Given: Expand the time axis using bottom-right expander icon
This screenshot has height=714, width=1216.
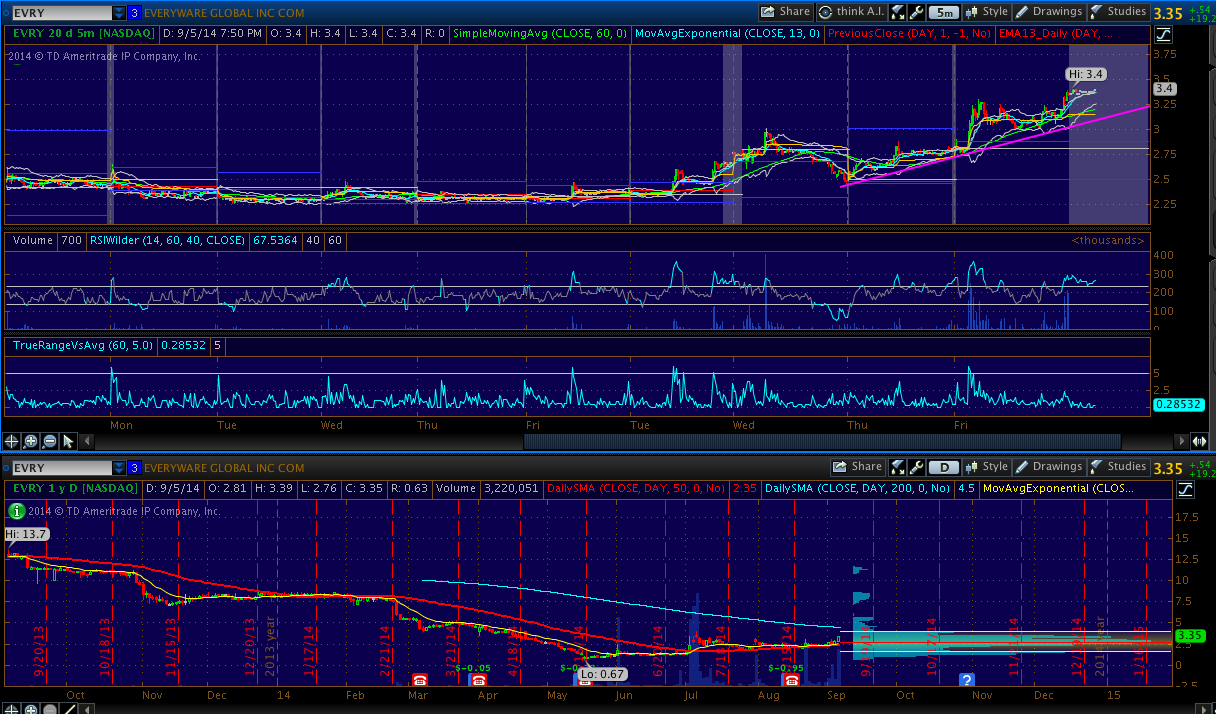Looking at the screenshot, I should coord(1198,441).
